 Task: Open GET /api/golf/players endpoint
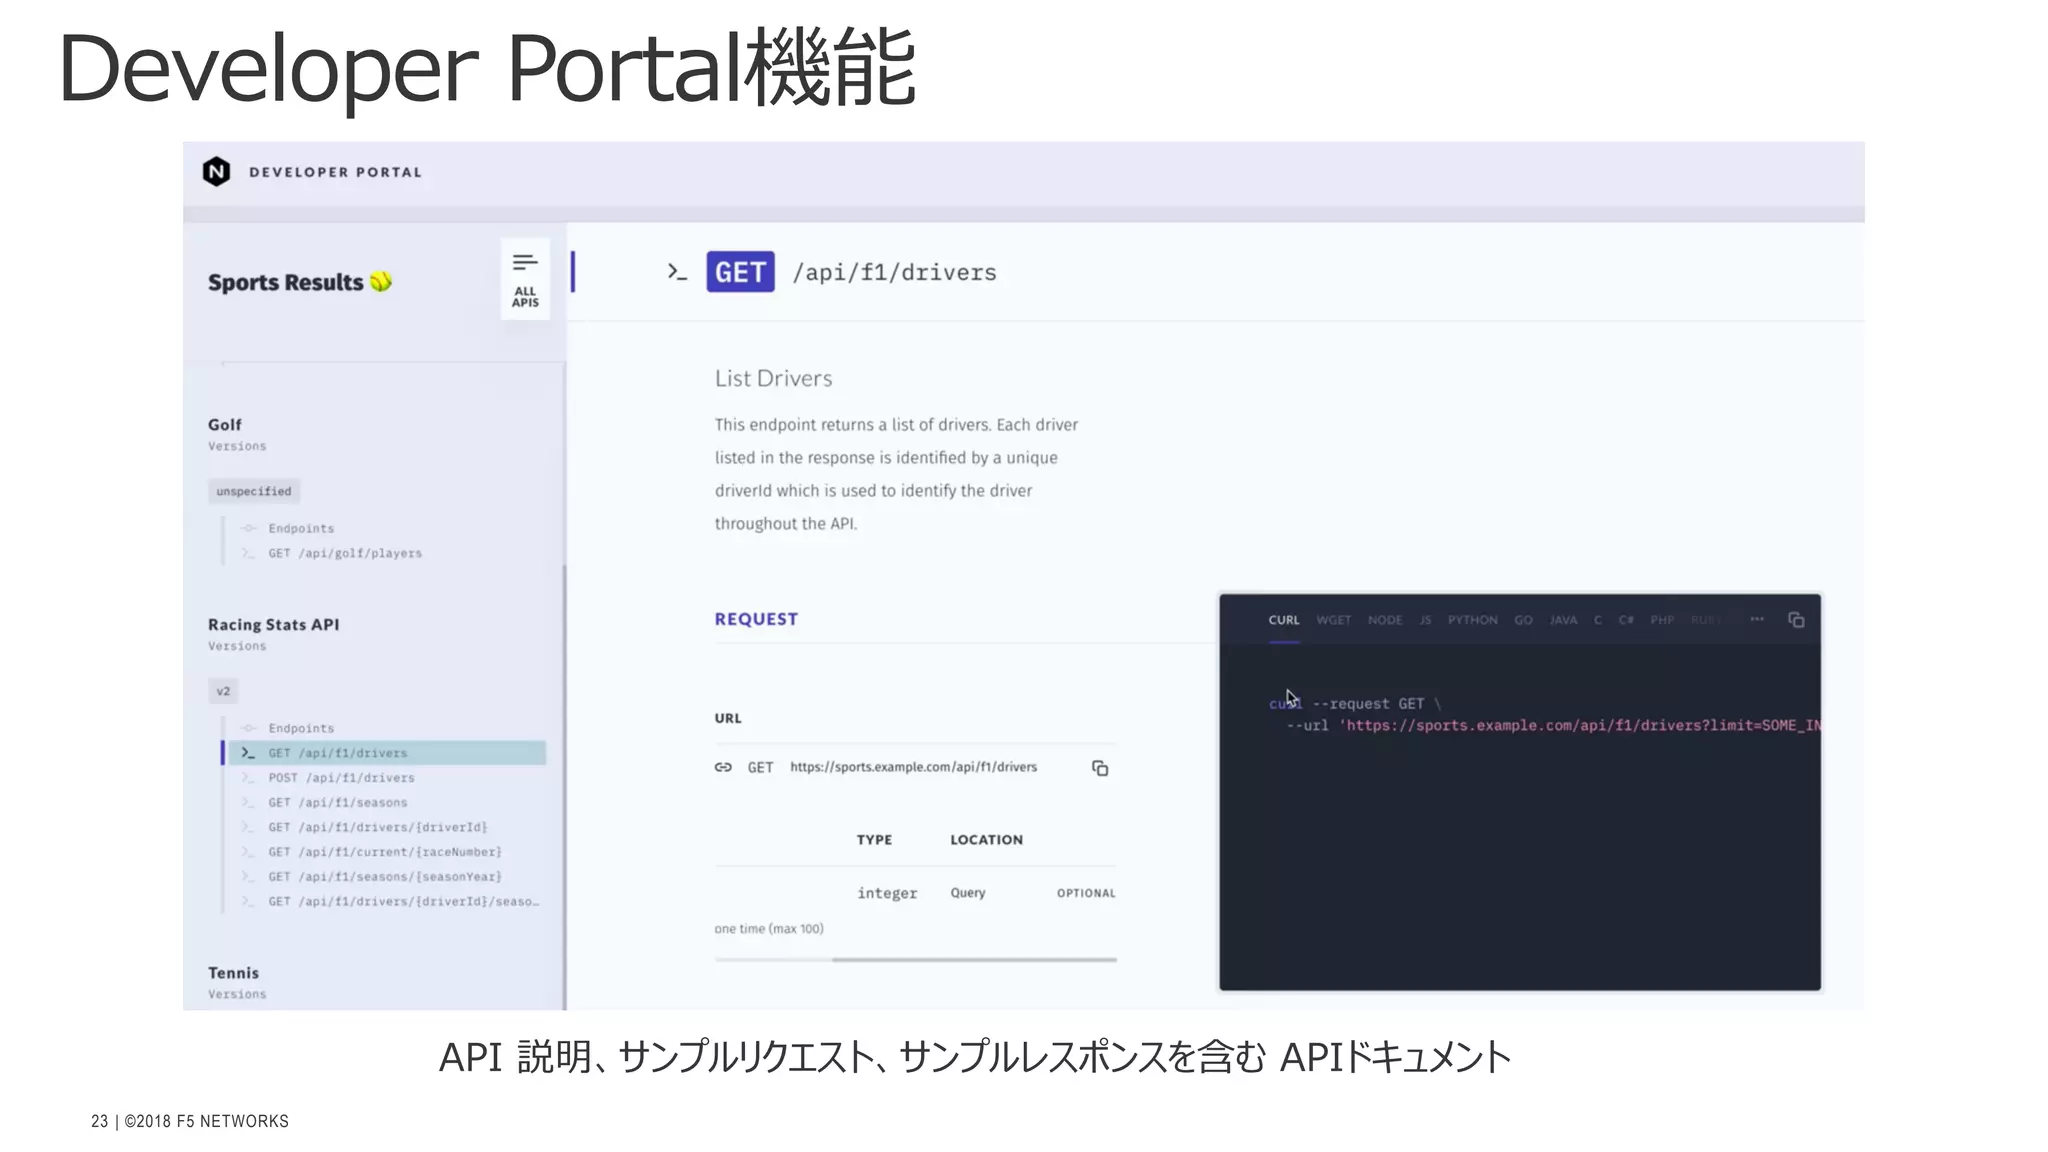tap(344, 553)
